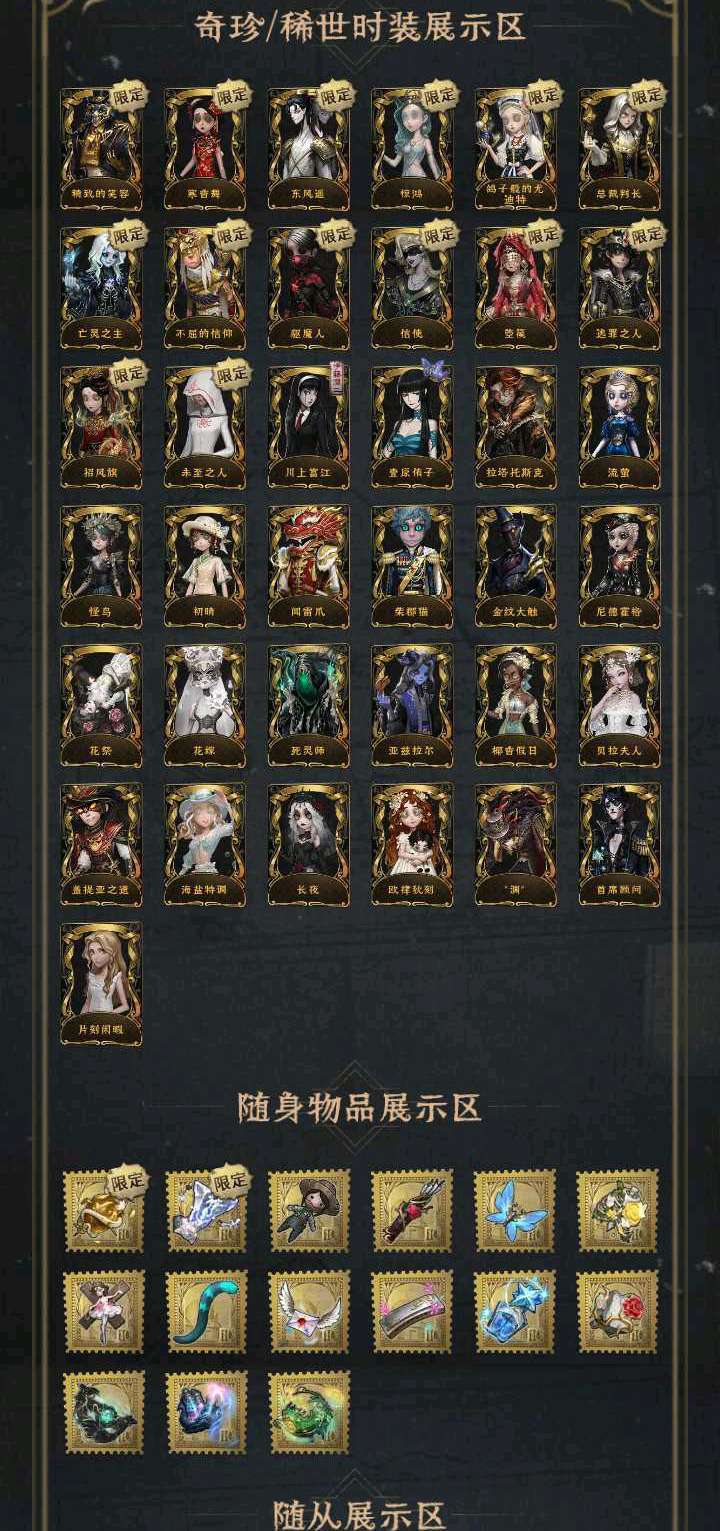
Task: View the 死灵师 costume card
Action: [x=308, y=705]
